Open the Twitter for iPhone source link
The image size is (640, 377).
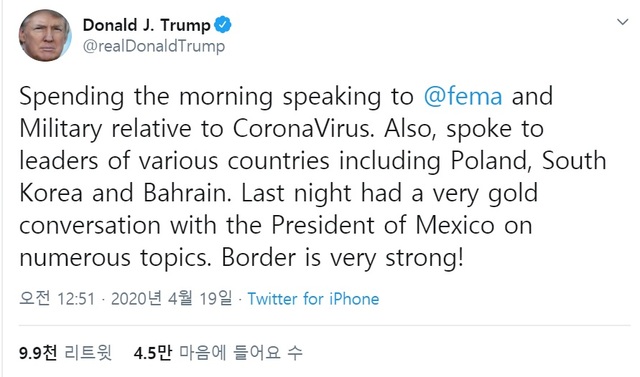tap(313, 299)
